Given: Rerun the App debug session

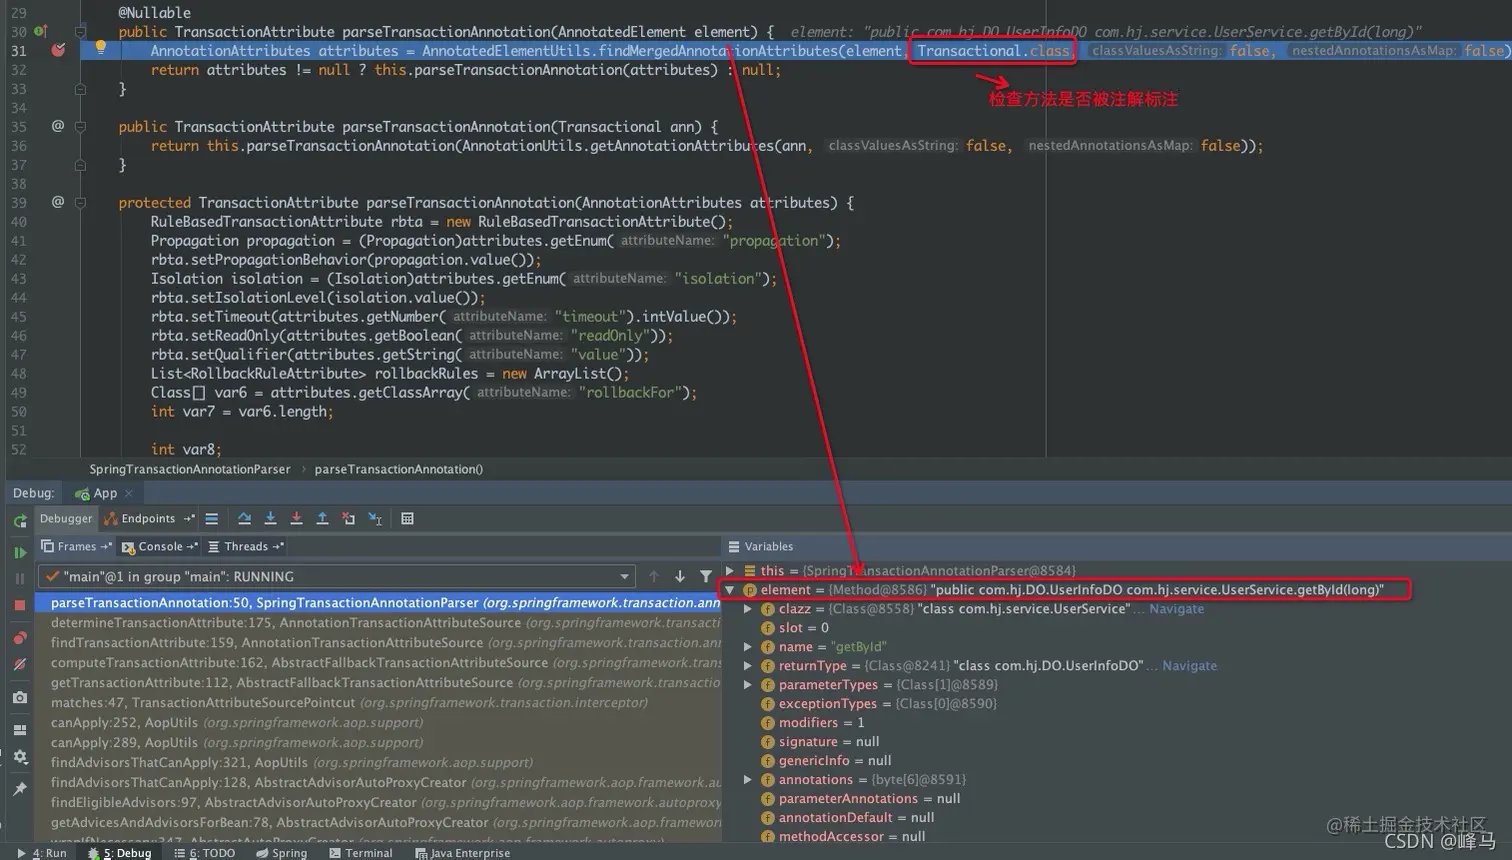Looking at the screenshot, I should (x=20, y=520).
